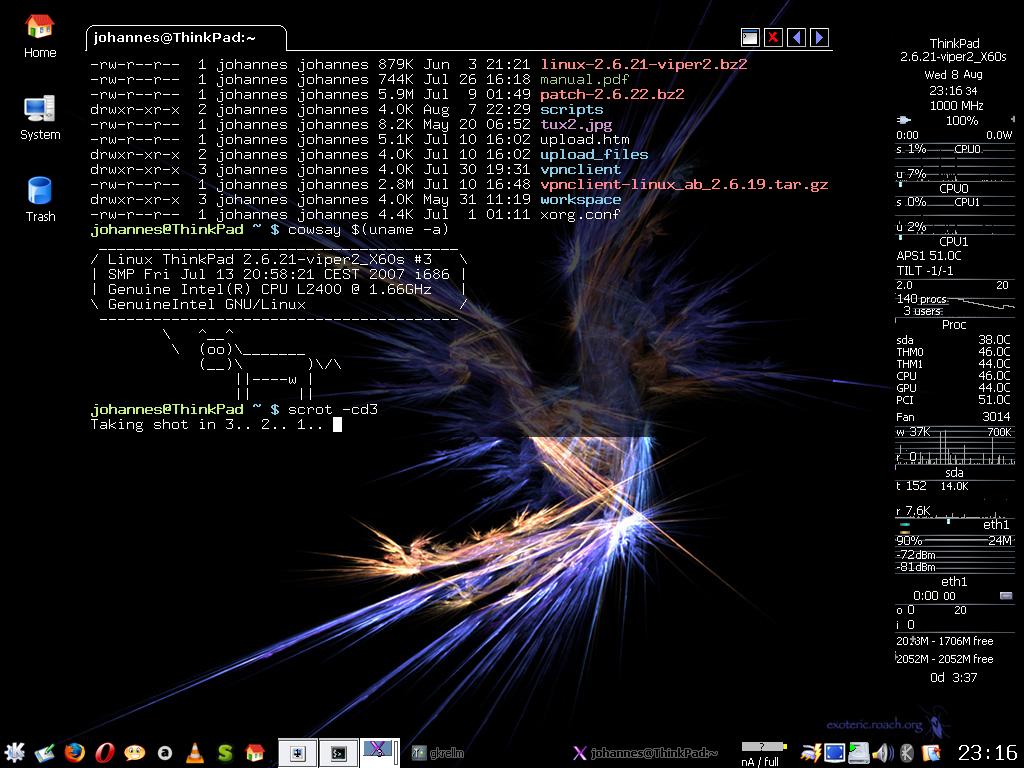This screenshot has height=768, width=1024.
Task: Click the 23:16 panel clock
Action: pos(986,753)
